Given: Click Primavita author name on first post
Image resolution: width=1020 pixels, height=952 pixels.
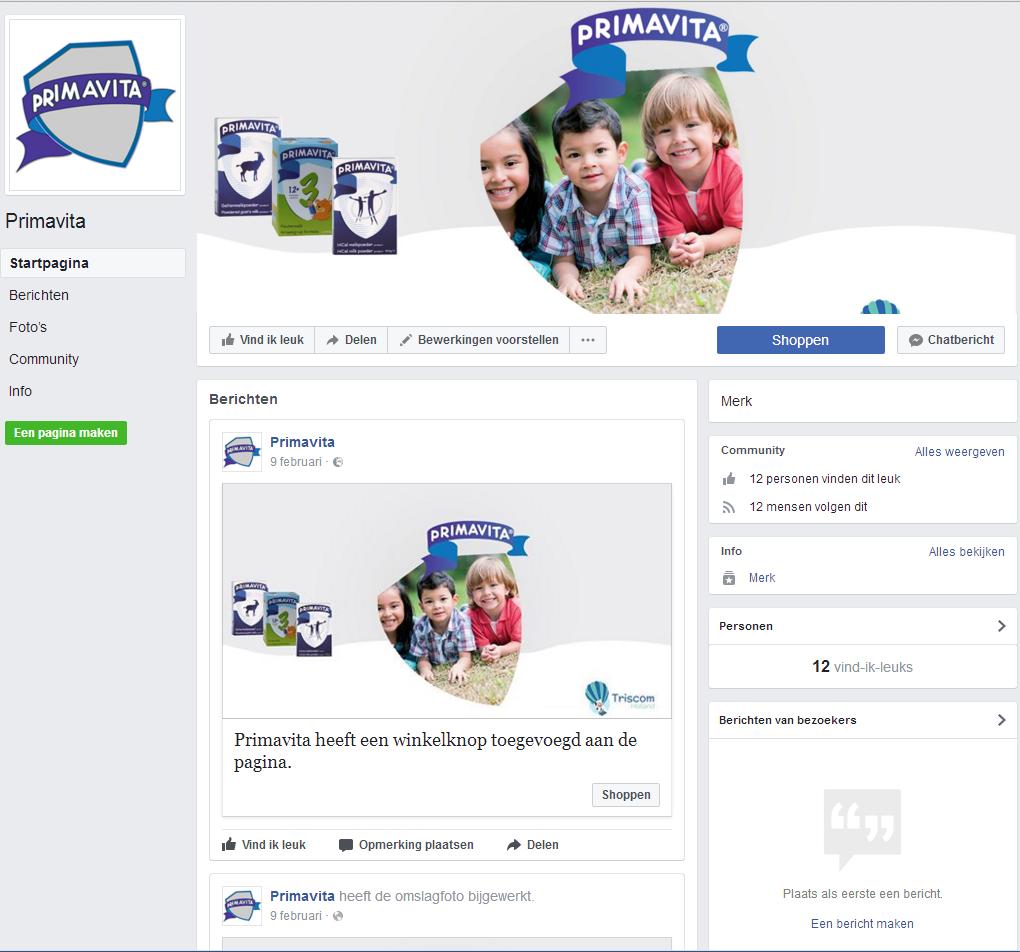Looking at the screenshot, I should click(302, 442).
